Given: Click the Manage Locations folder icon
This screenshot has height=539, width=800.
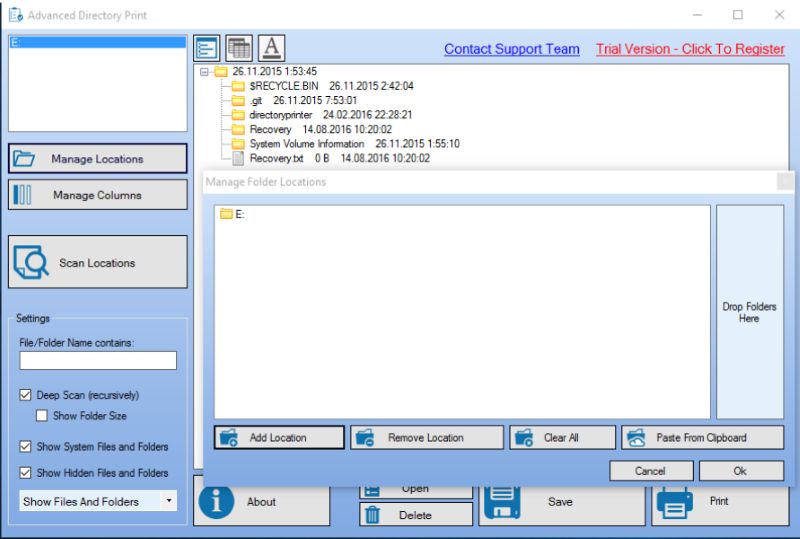Looking at the screenshot, I should pos(23,158).
